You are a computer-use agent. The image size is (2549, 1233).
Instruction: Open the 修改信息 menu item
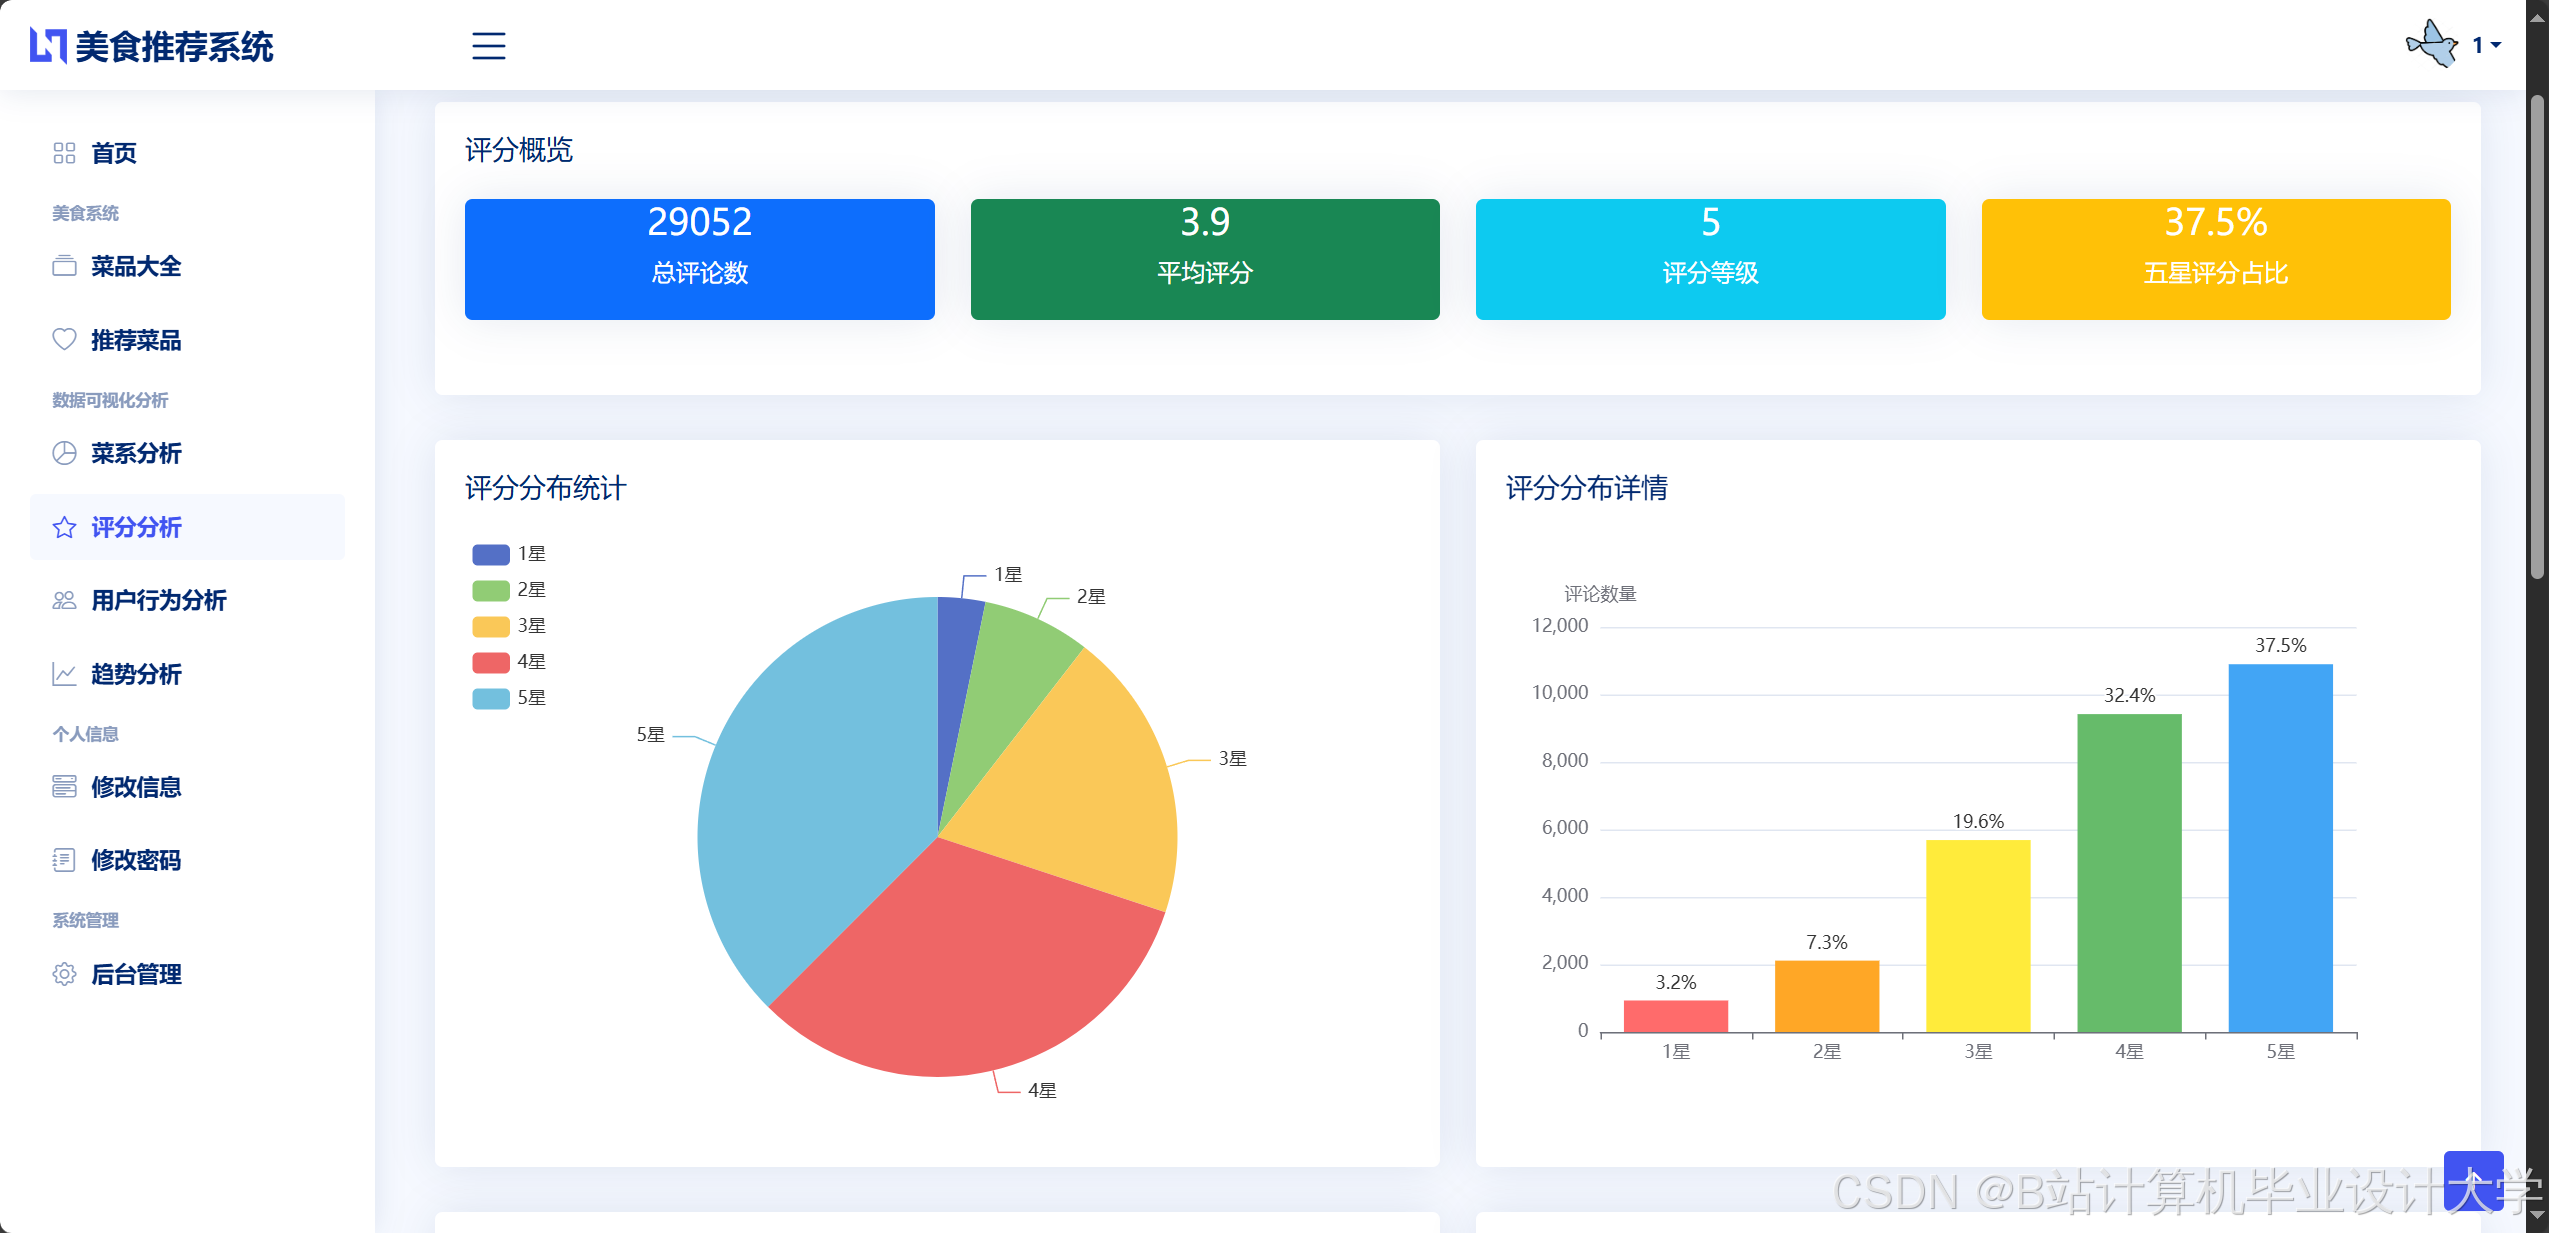point(136,787)
